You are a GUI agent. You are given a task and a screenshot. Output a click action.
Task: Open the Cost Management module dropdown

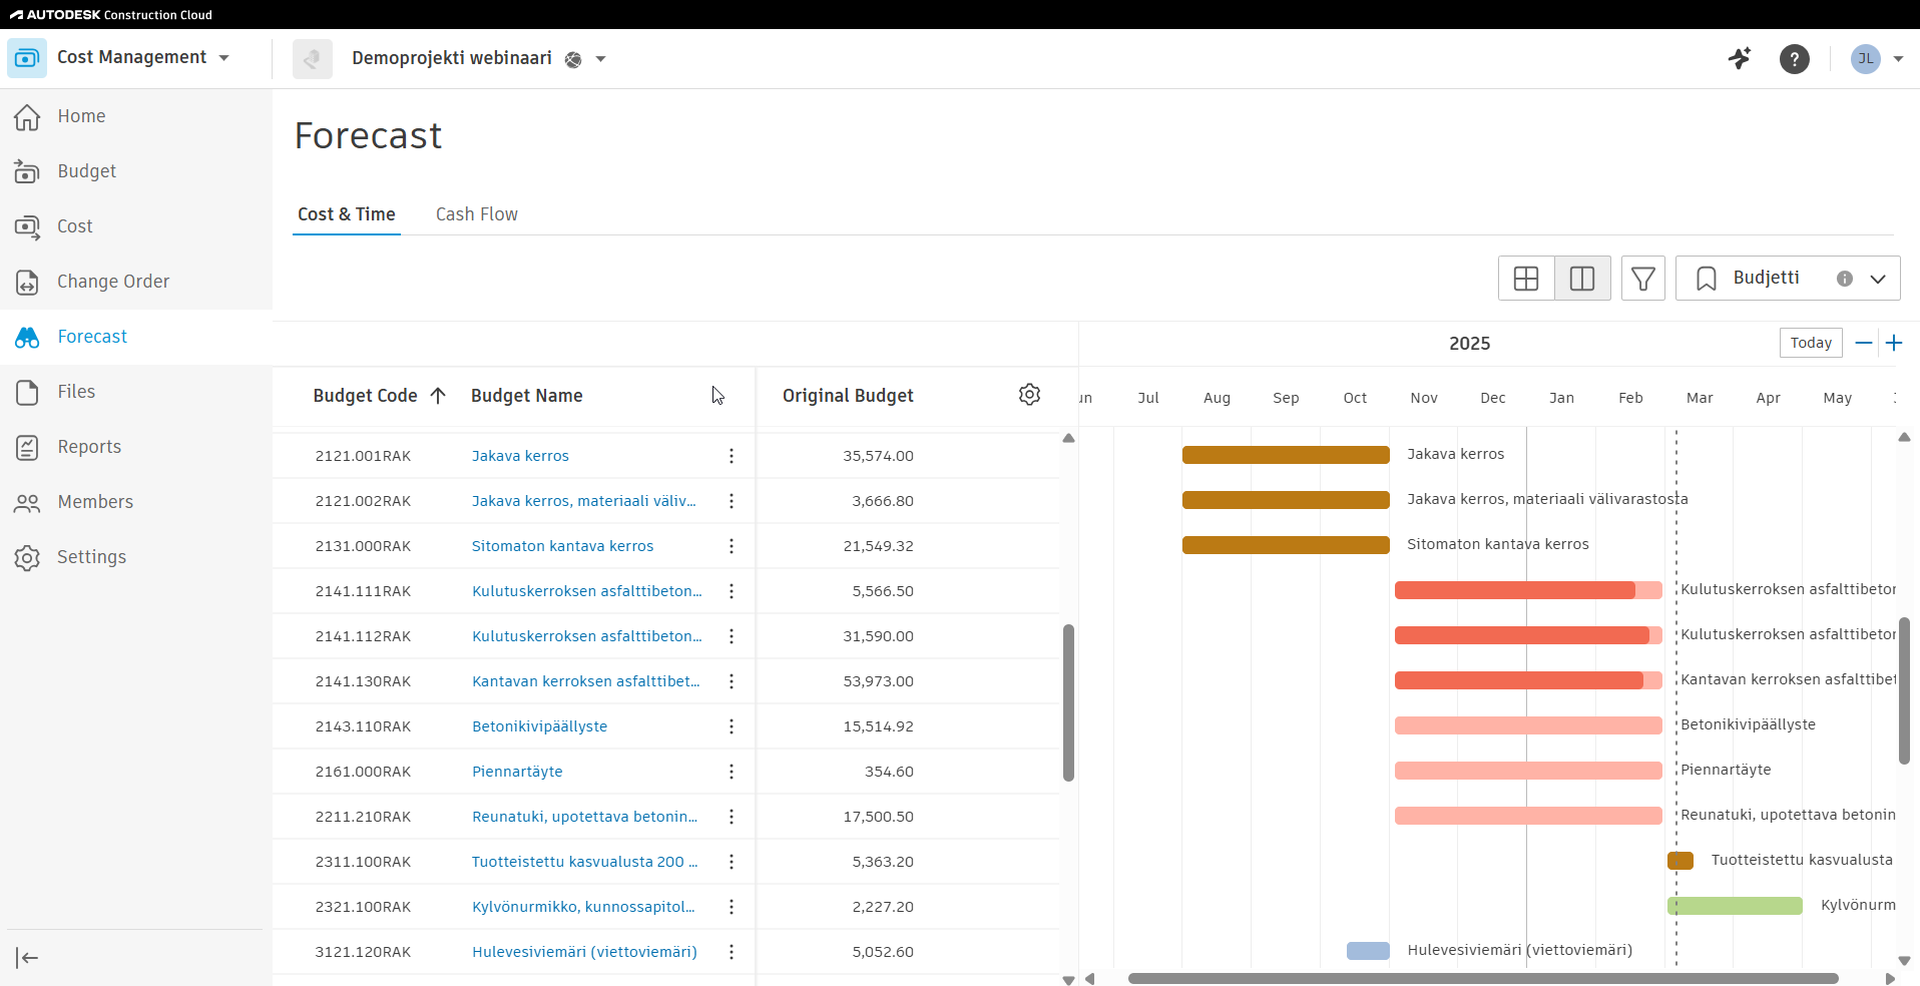point(224,58)
